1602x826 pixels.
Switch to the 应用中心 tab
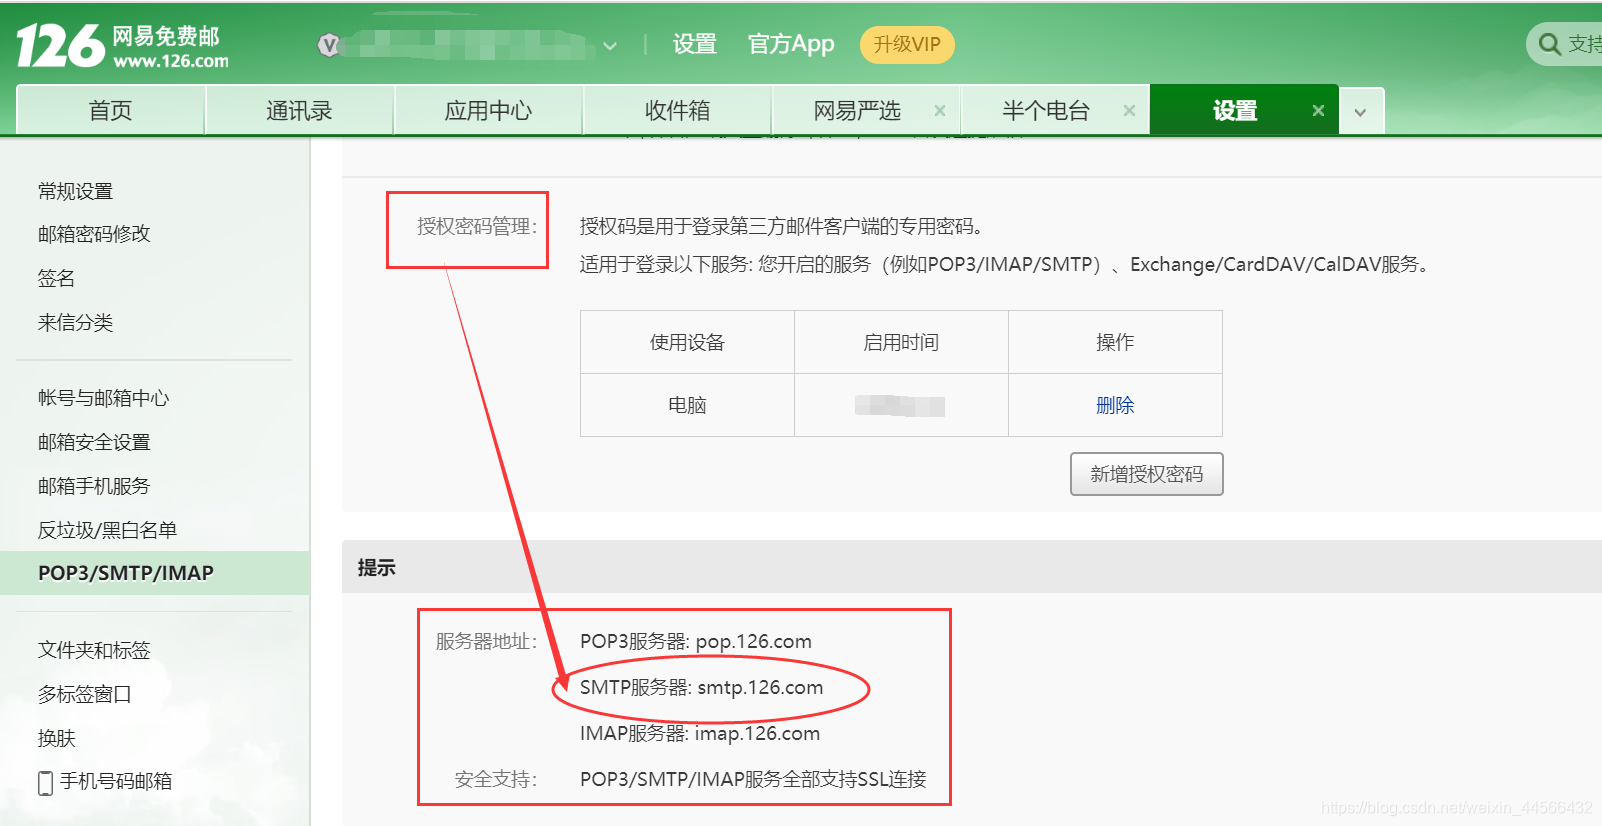tap(488, 110)
